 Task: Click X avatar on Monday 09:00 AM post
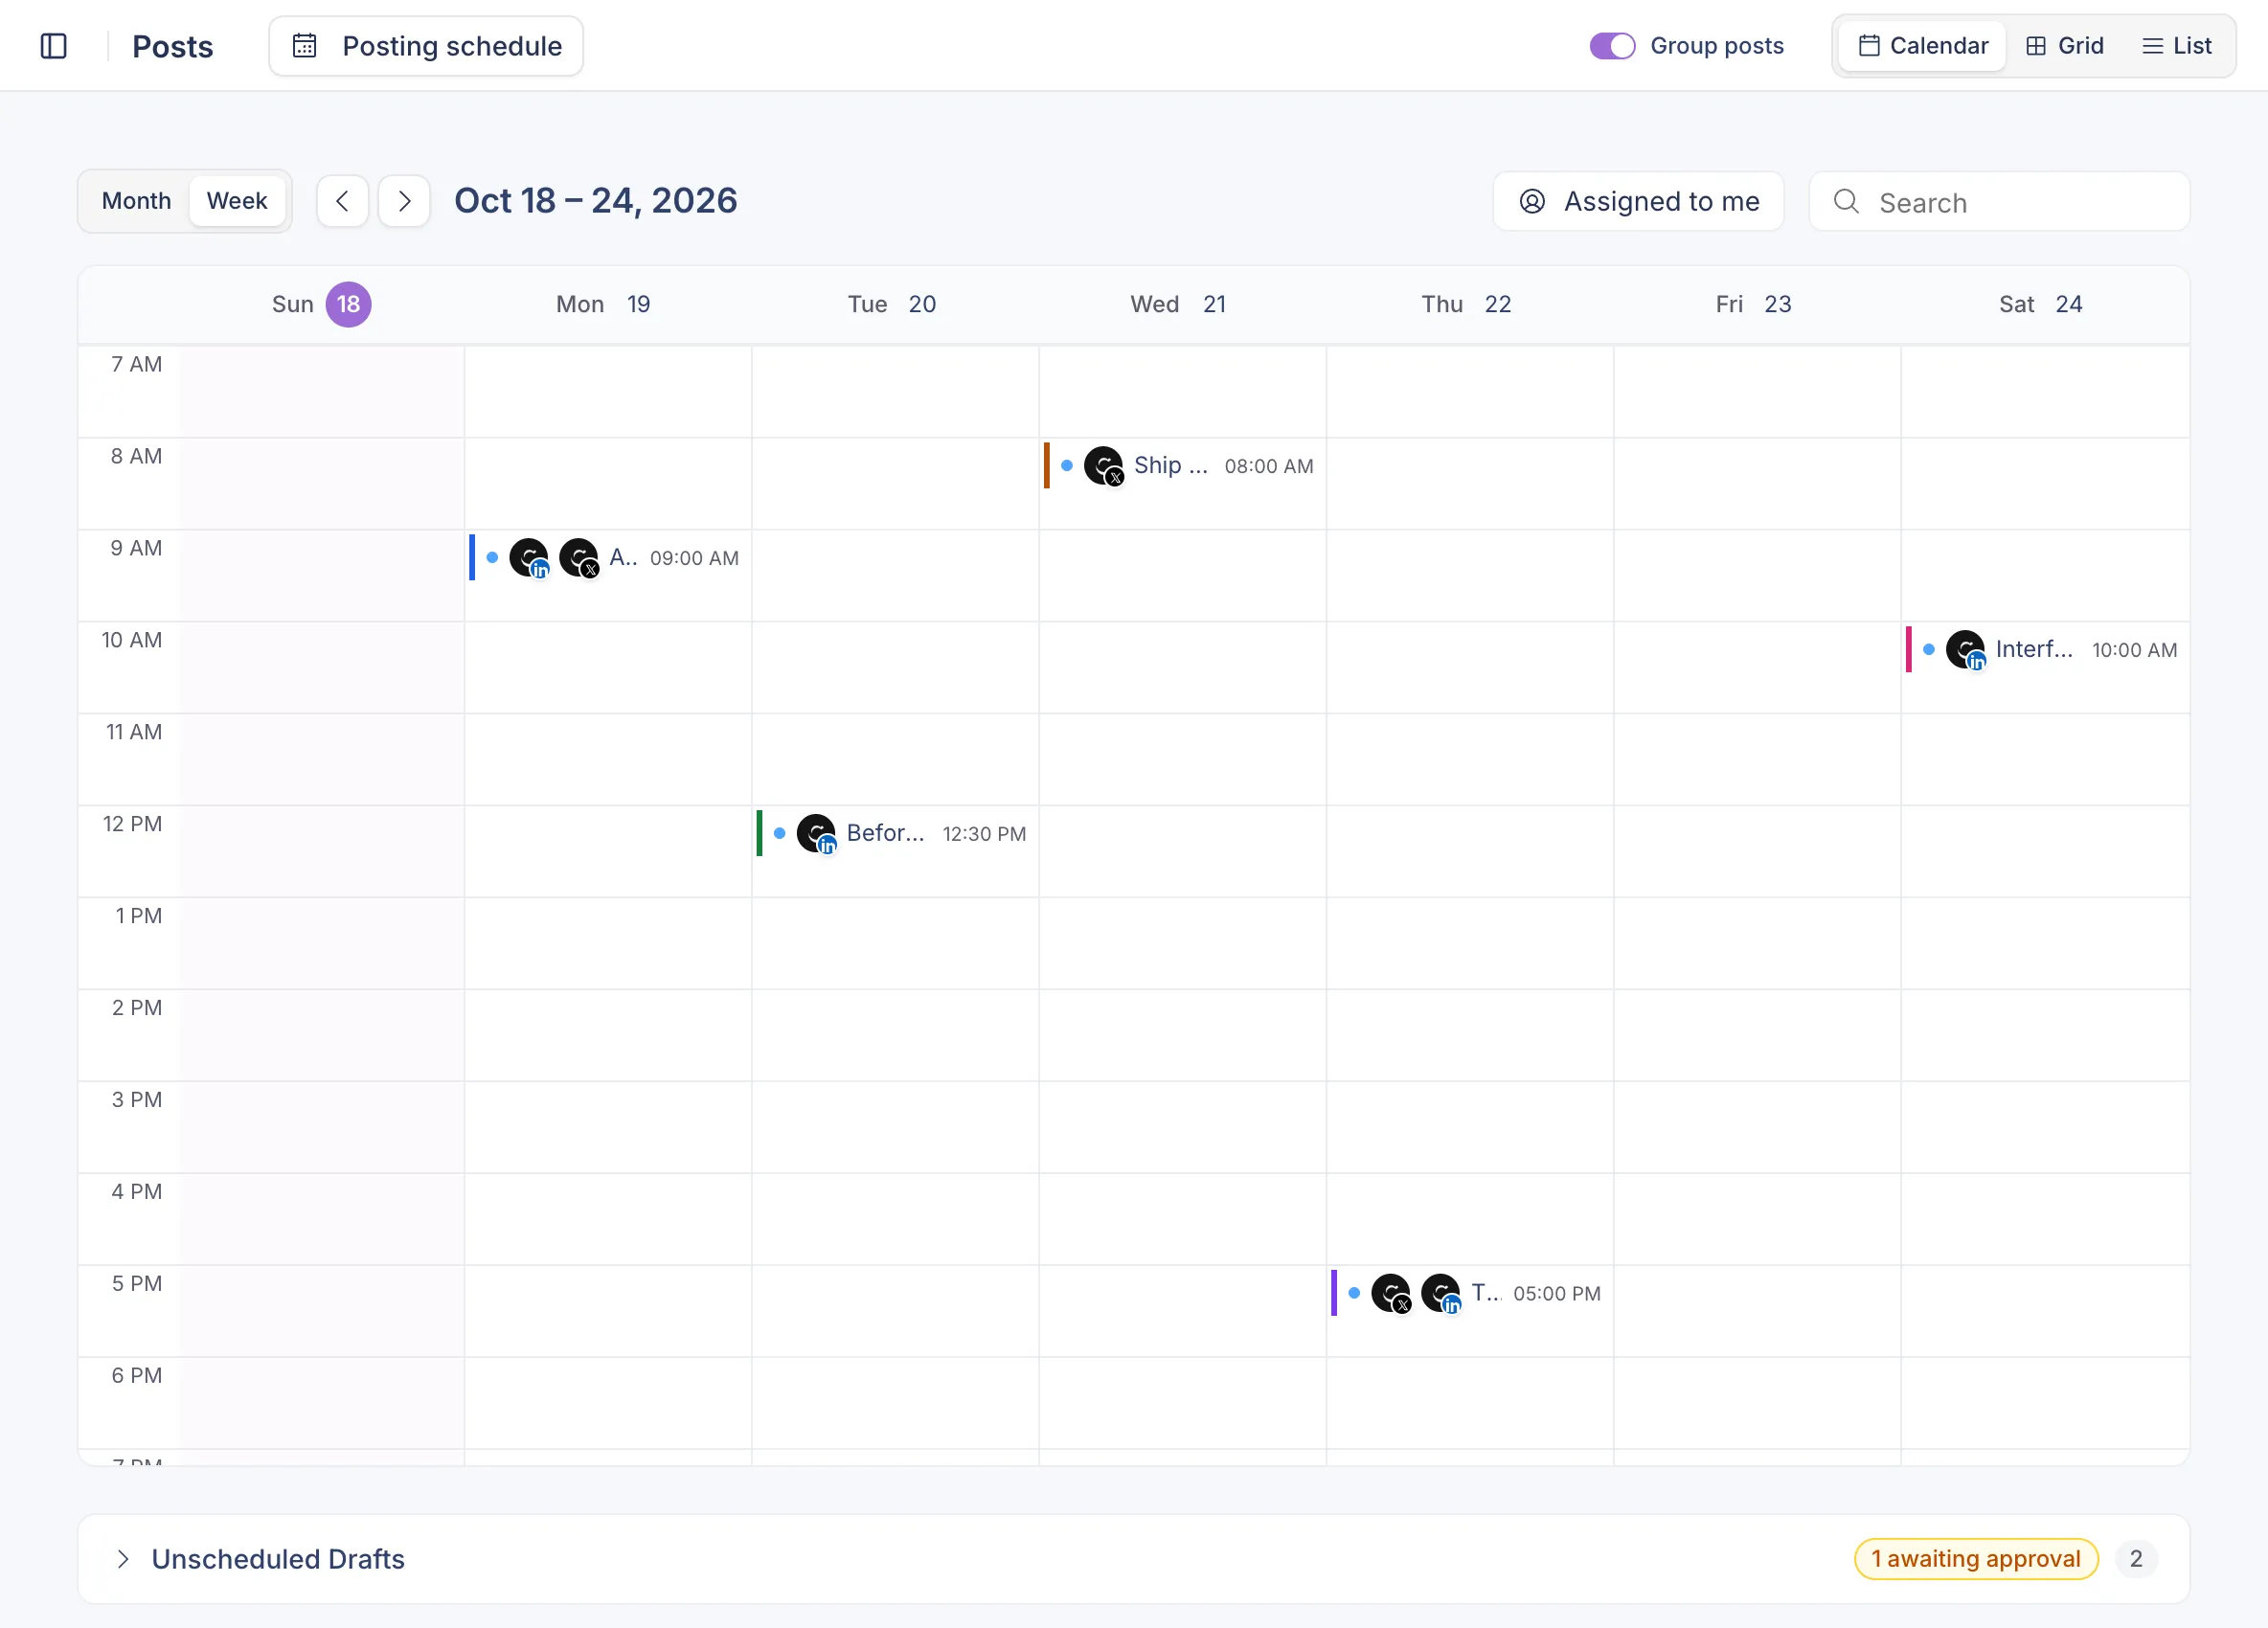[579, 558]
